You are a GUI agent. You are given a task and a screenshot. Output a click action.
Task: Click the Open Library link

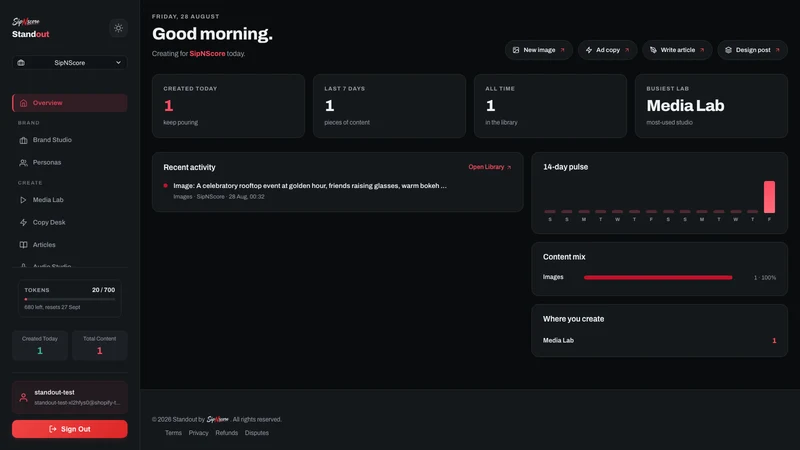[x=490, y=167]
